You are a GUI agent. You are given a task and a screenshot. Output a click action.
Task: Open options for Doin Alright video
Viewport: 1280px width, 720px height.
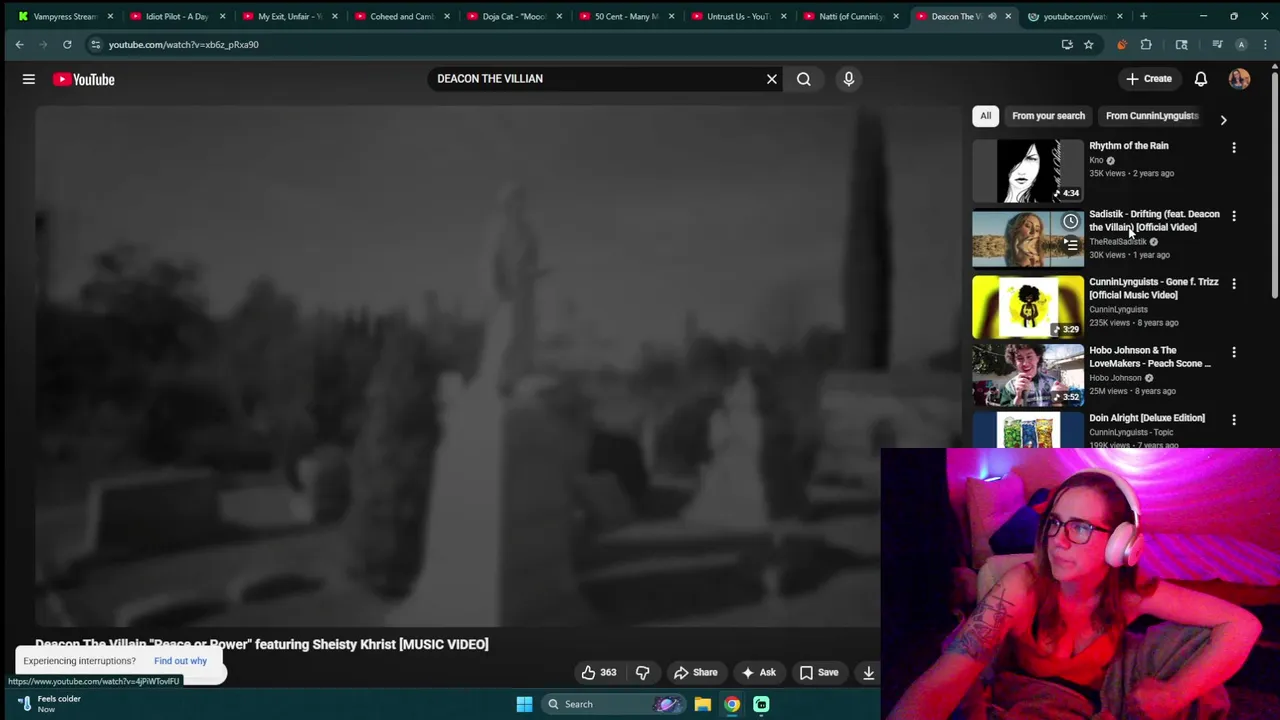point(1234,420)
